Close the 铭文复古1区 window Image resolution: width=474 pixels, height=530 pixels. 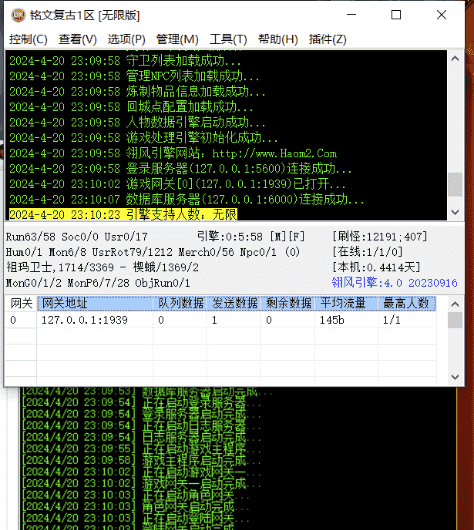coord(441,15)
